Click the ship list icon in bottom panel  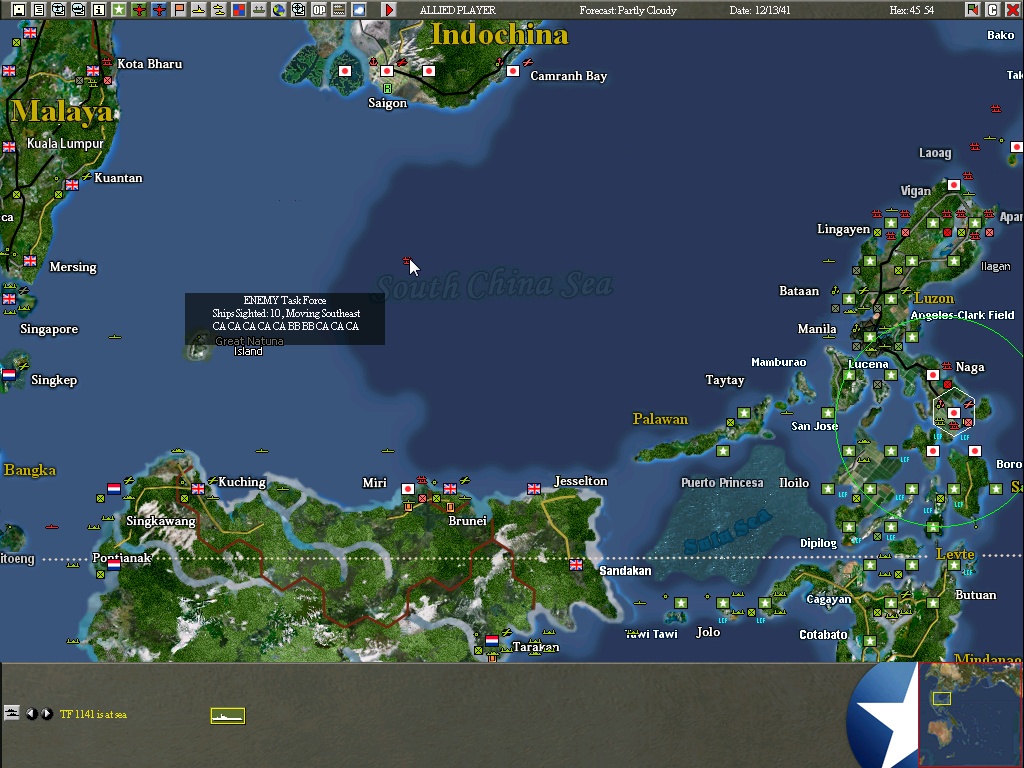coord(12,713)
